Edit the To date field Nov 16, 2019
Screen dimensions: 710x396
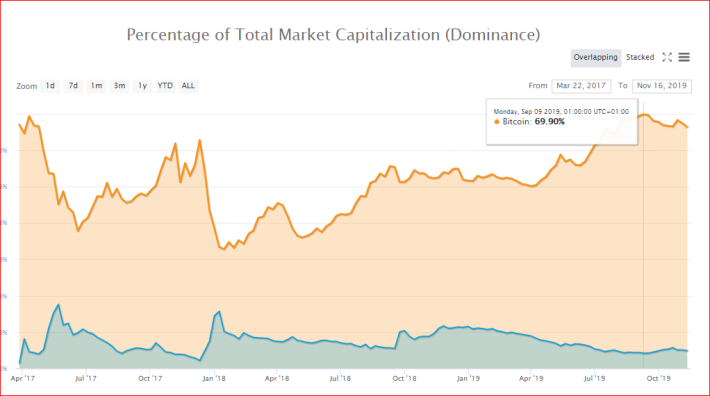pos(662,86)
